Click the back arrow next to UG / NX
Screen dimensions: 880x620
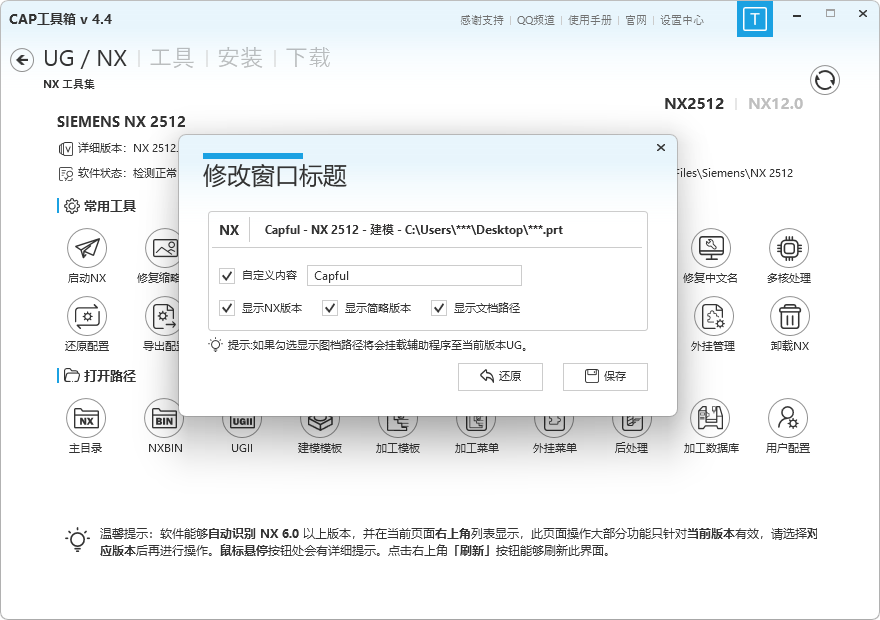[22, 60]
